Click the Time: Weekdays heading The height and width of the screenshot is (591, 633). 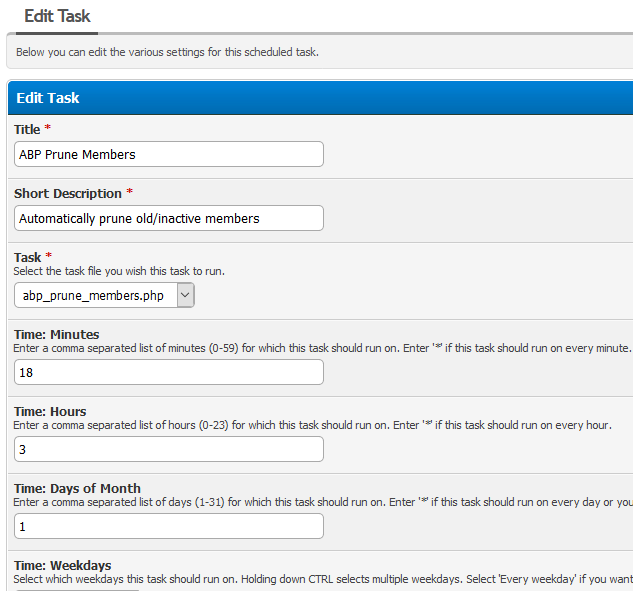coord(62,565)
